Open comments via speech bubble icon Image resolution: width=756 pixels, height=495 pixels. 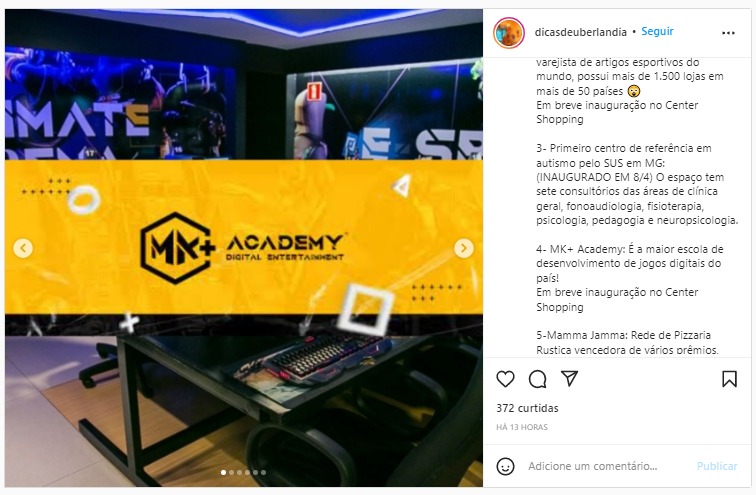[537, 379]
